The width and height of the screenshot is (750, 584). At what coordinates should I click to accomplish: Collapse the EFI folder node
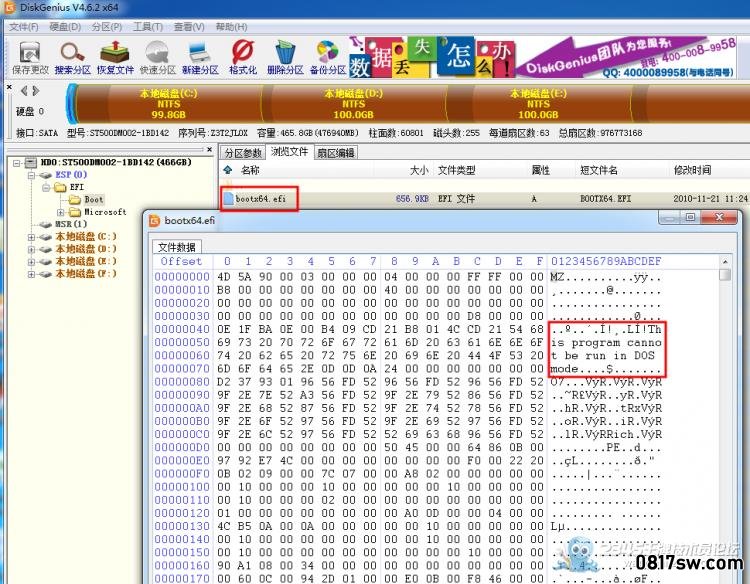point(46,187)
